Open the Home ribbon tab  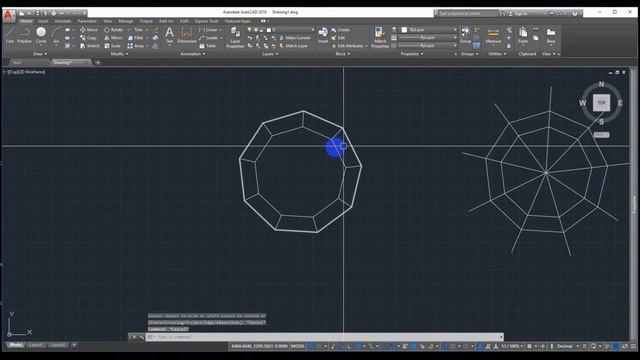pos(26,21)
